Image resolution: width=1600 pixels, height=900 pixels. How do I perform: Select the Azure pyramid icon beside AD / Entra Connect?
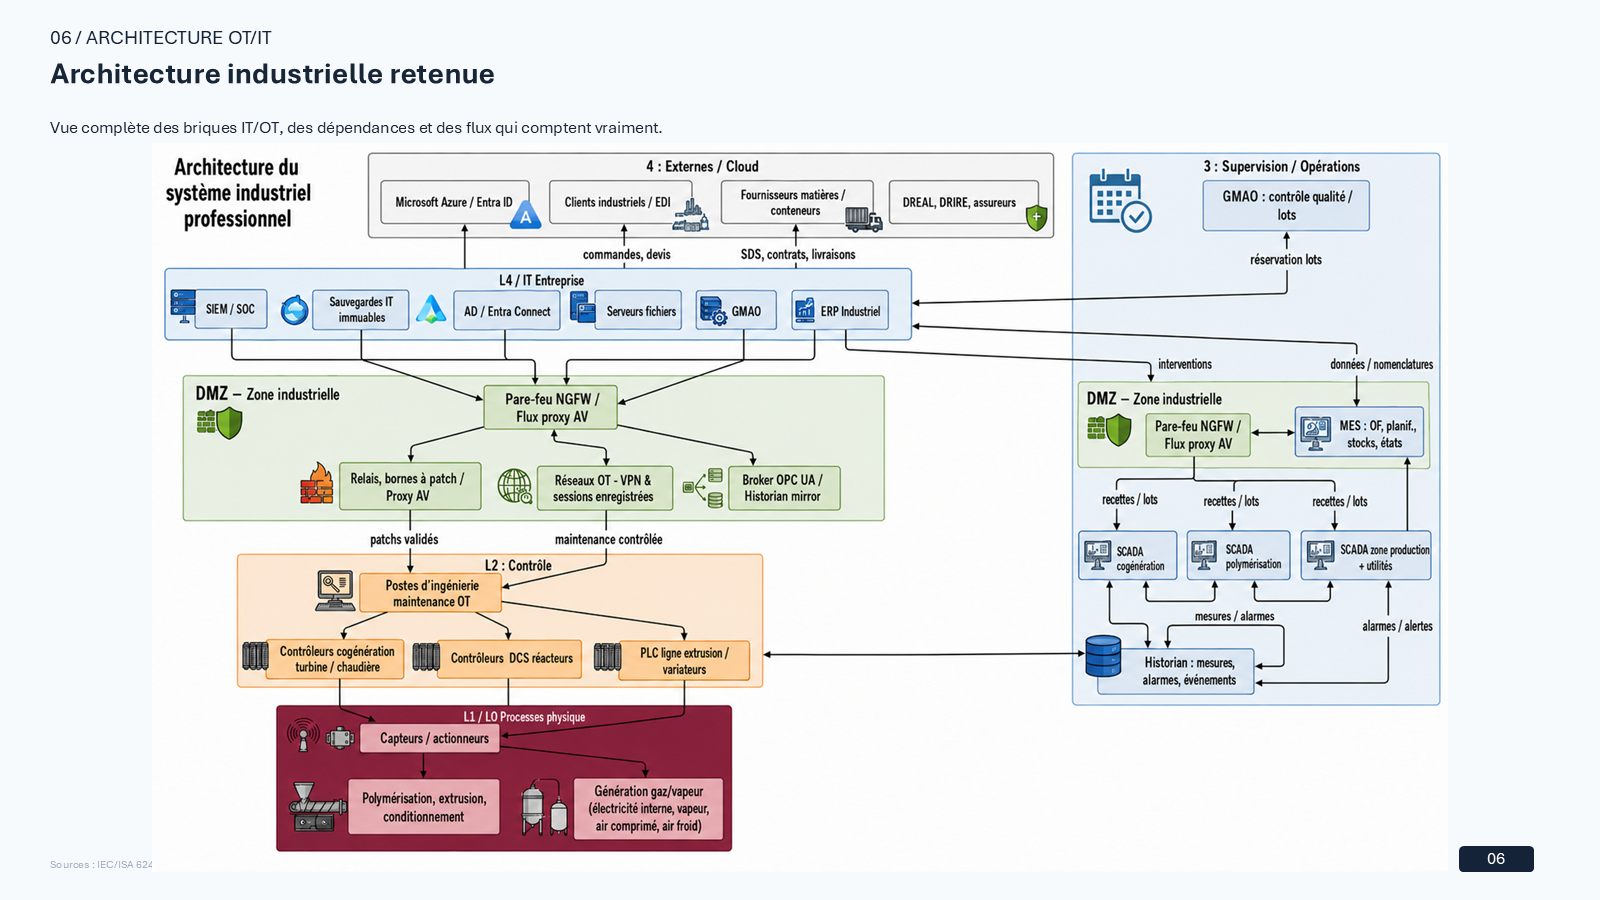click(431, 309)
